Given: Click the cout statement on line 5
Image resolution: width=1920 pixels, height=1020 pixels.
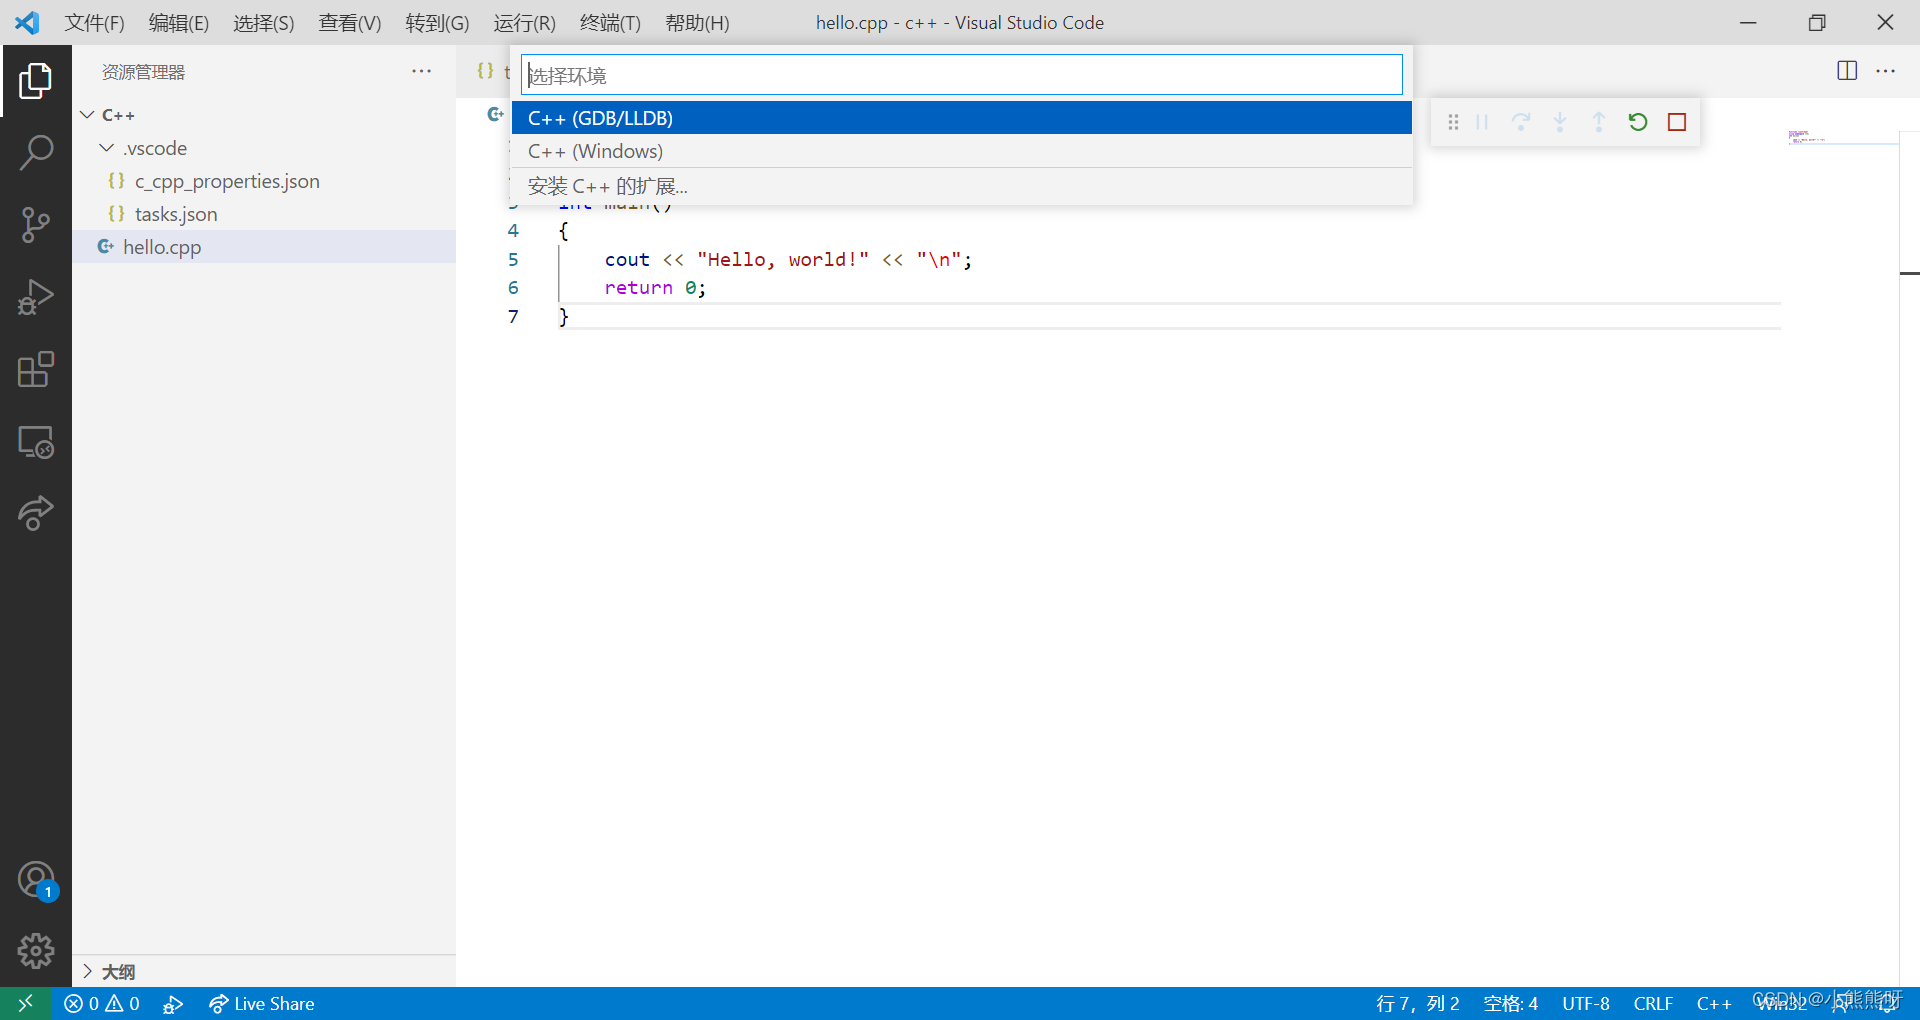Looking at the screenshot, I should [788, 259].
